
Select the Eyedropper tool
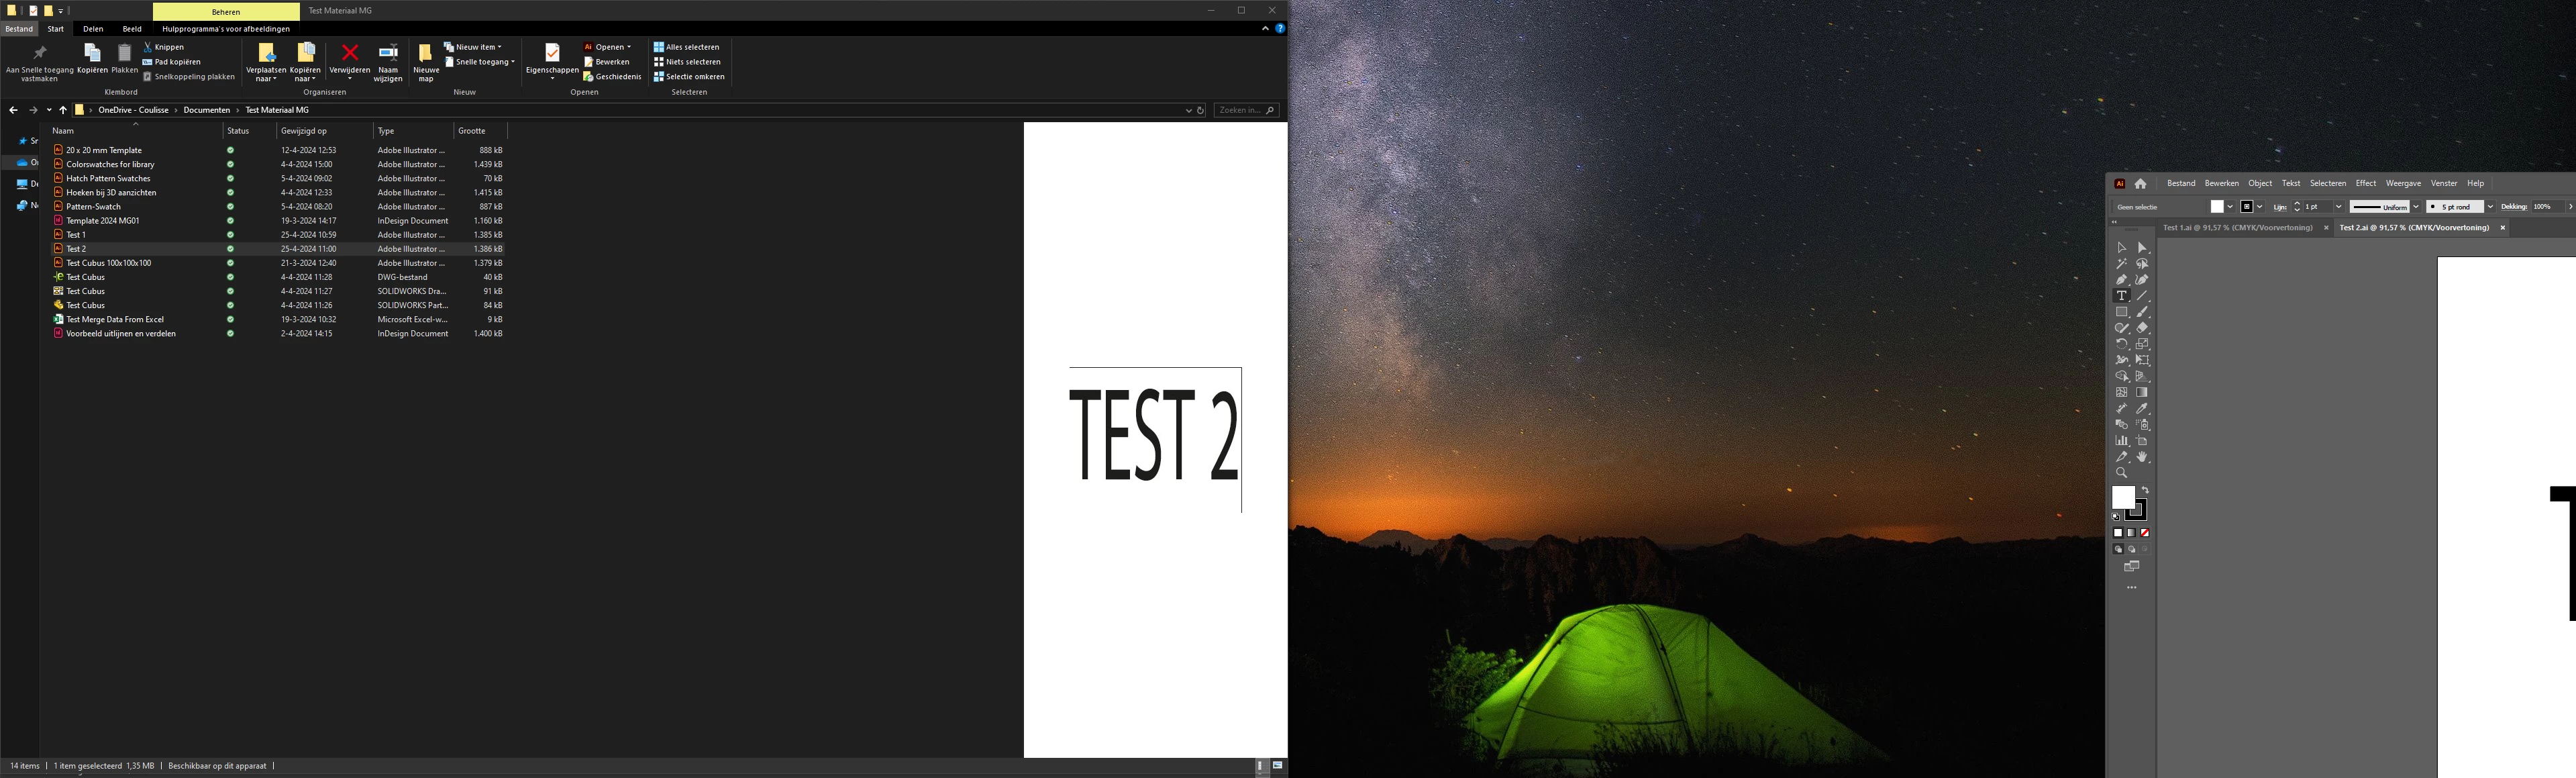pyautogui.click(x=2142, y=409)
